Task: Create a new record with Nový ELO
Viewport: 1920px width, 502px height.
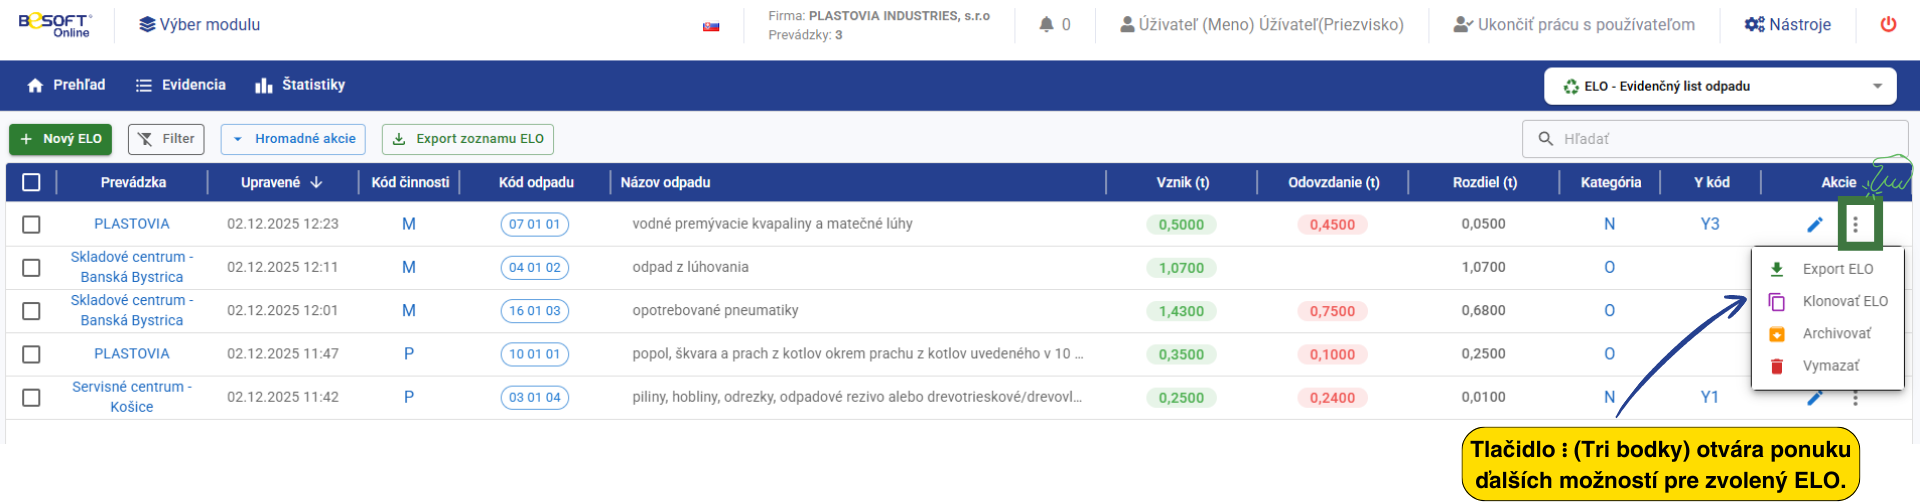Action: tap(61, 139)
